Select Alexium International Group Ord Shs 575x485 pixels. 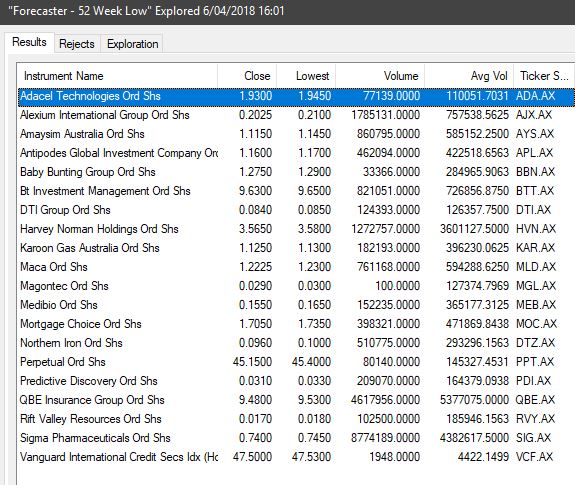296,115
